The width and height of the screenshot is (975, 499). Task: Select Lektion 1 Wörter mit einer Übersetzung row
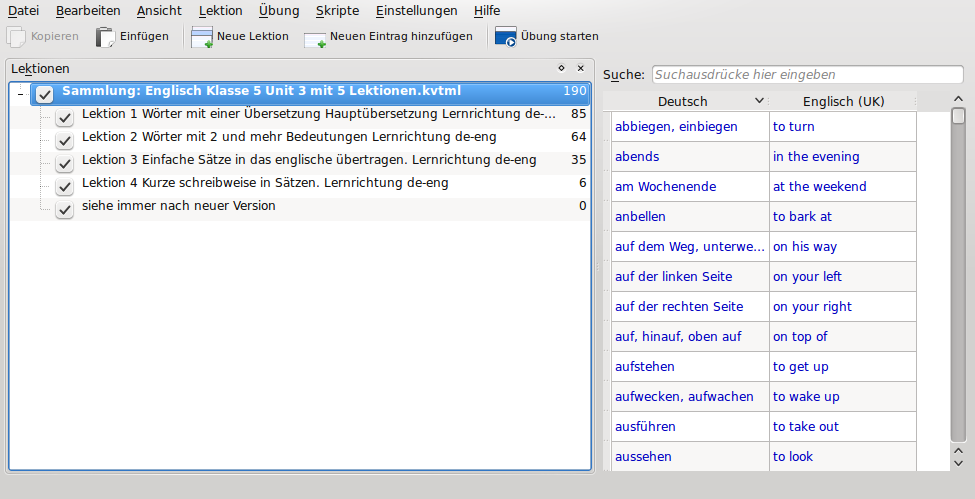click(x=300, y=118)
